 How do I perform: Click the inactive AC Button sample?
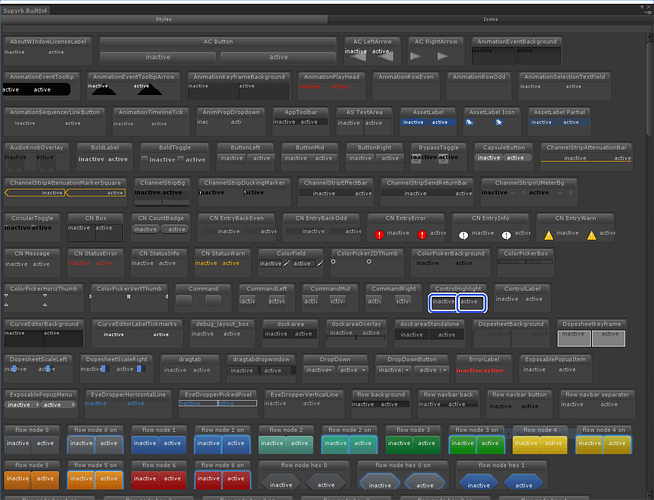click(158, 57)
